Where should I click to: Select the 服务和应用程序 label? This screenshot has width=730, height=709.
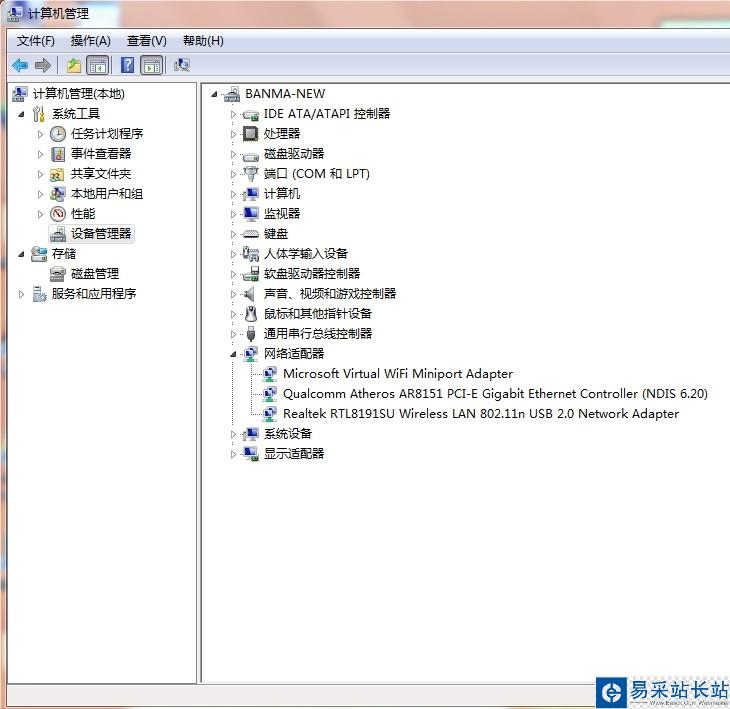click(x=94, y=294)
